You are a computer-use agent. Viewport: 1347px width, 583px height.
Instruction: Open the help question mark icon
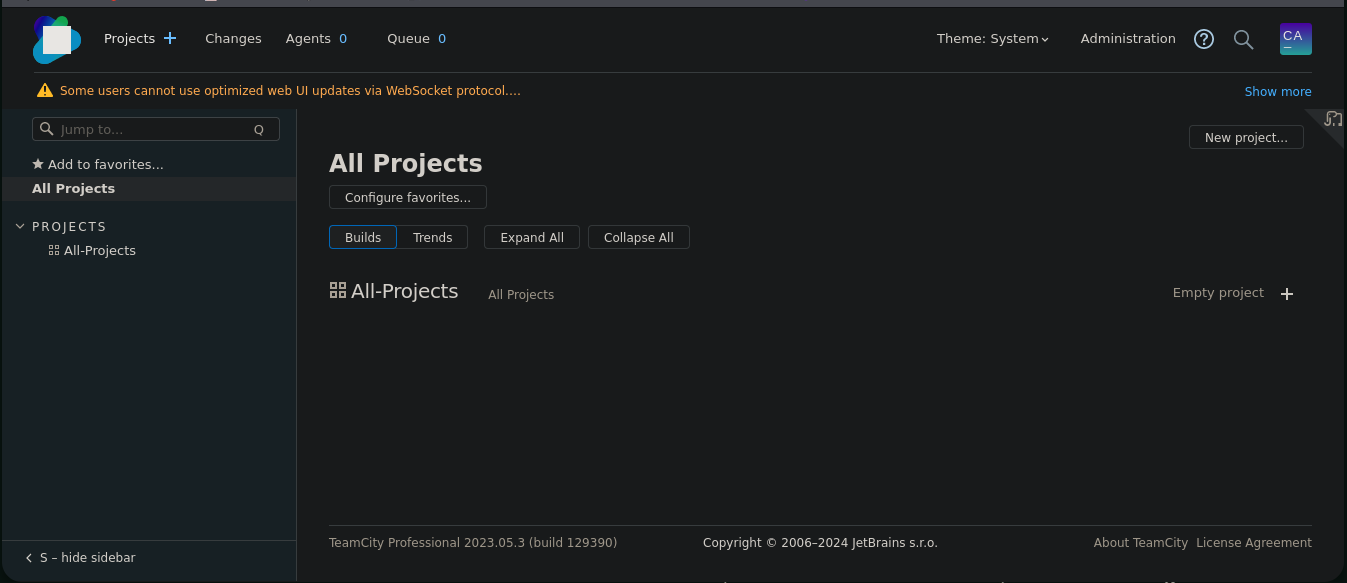[1204, 39]
